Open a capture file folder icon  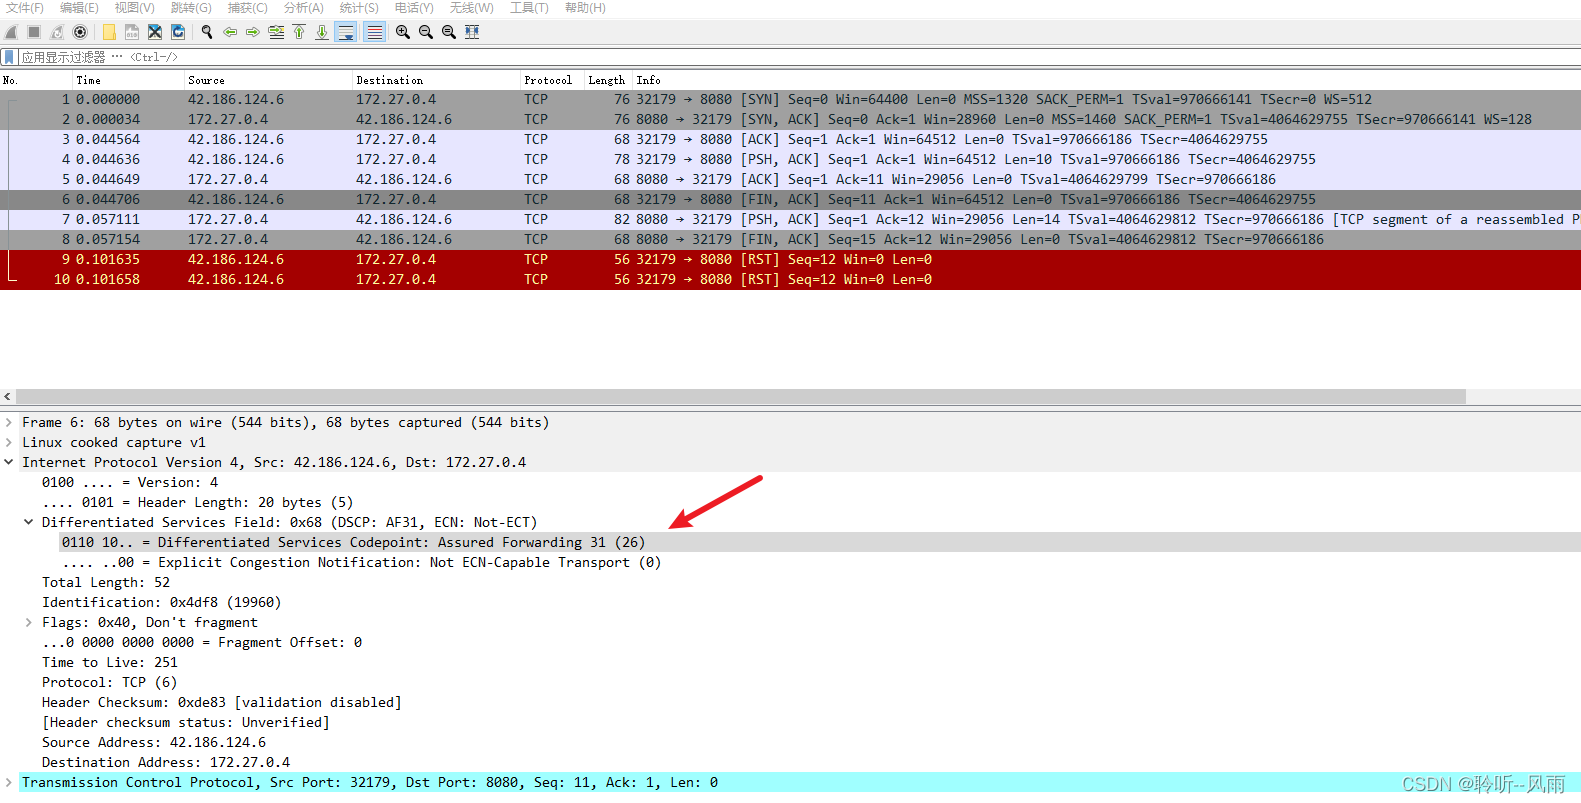(x=109, y=32)
